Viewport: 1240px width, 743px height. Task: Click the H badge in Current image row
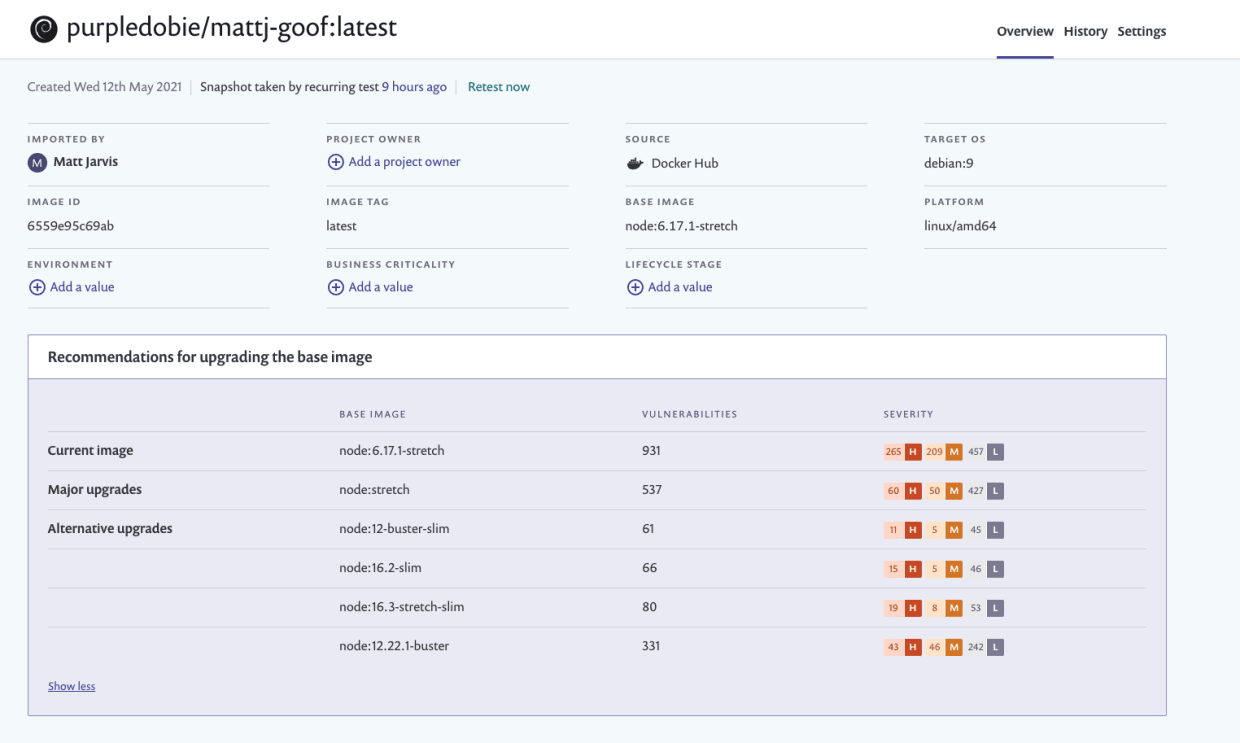913,452
